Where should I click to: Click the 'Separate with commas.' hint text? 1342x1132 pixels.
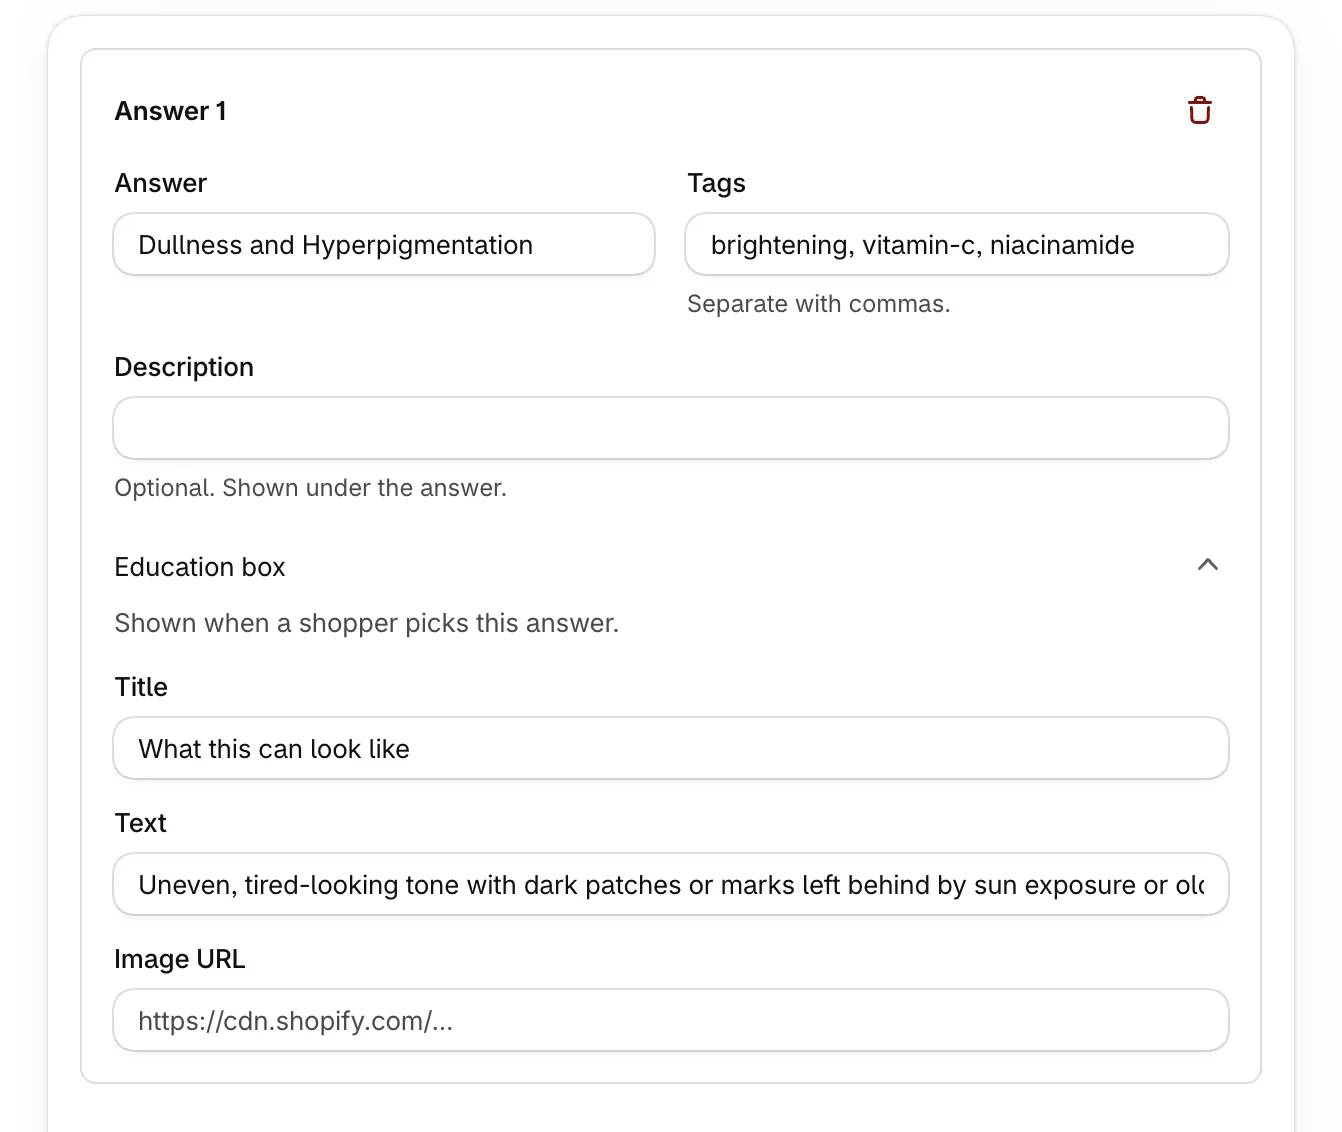(x=819, y=304)
